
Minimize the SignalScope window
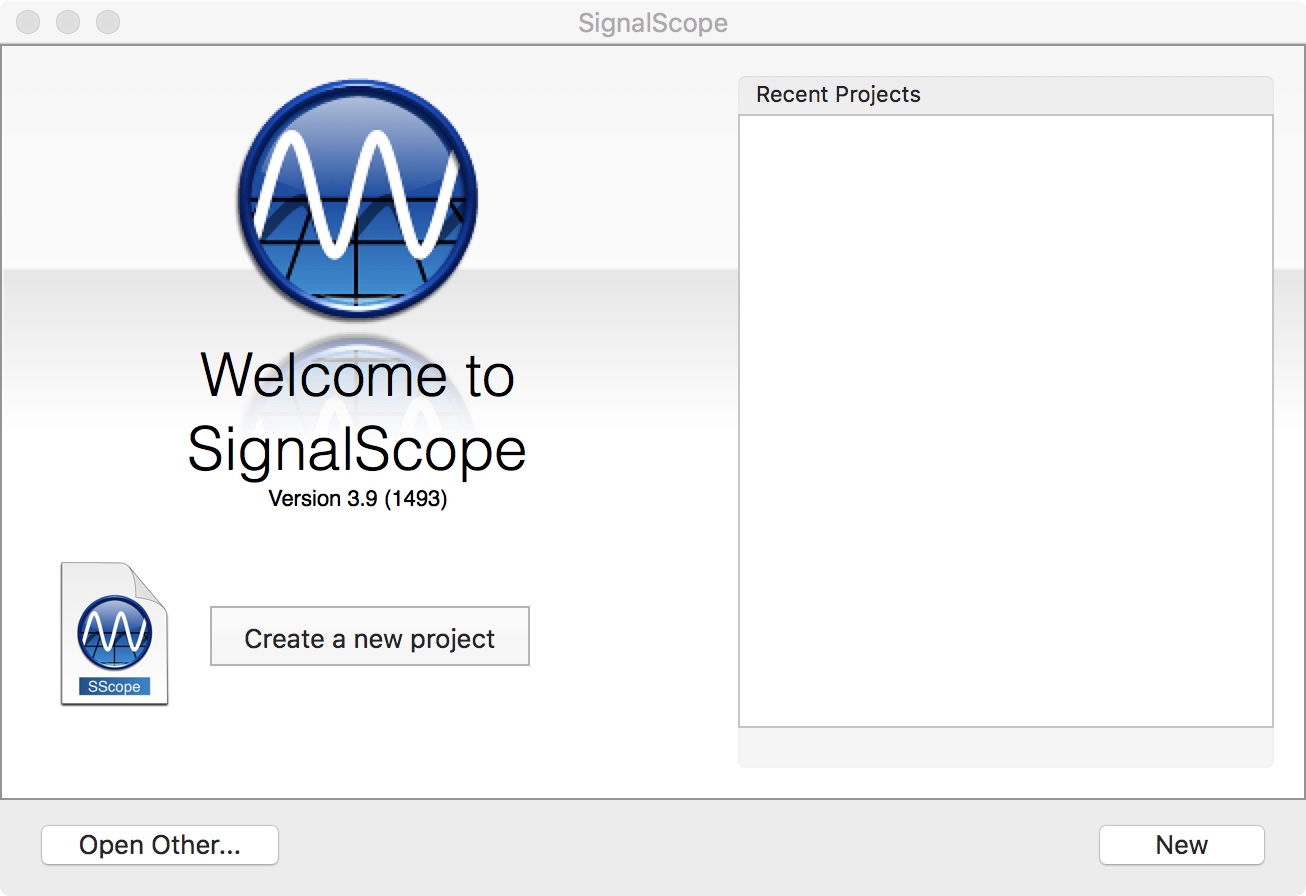pyautogui.click(x=68, y=22)
